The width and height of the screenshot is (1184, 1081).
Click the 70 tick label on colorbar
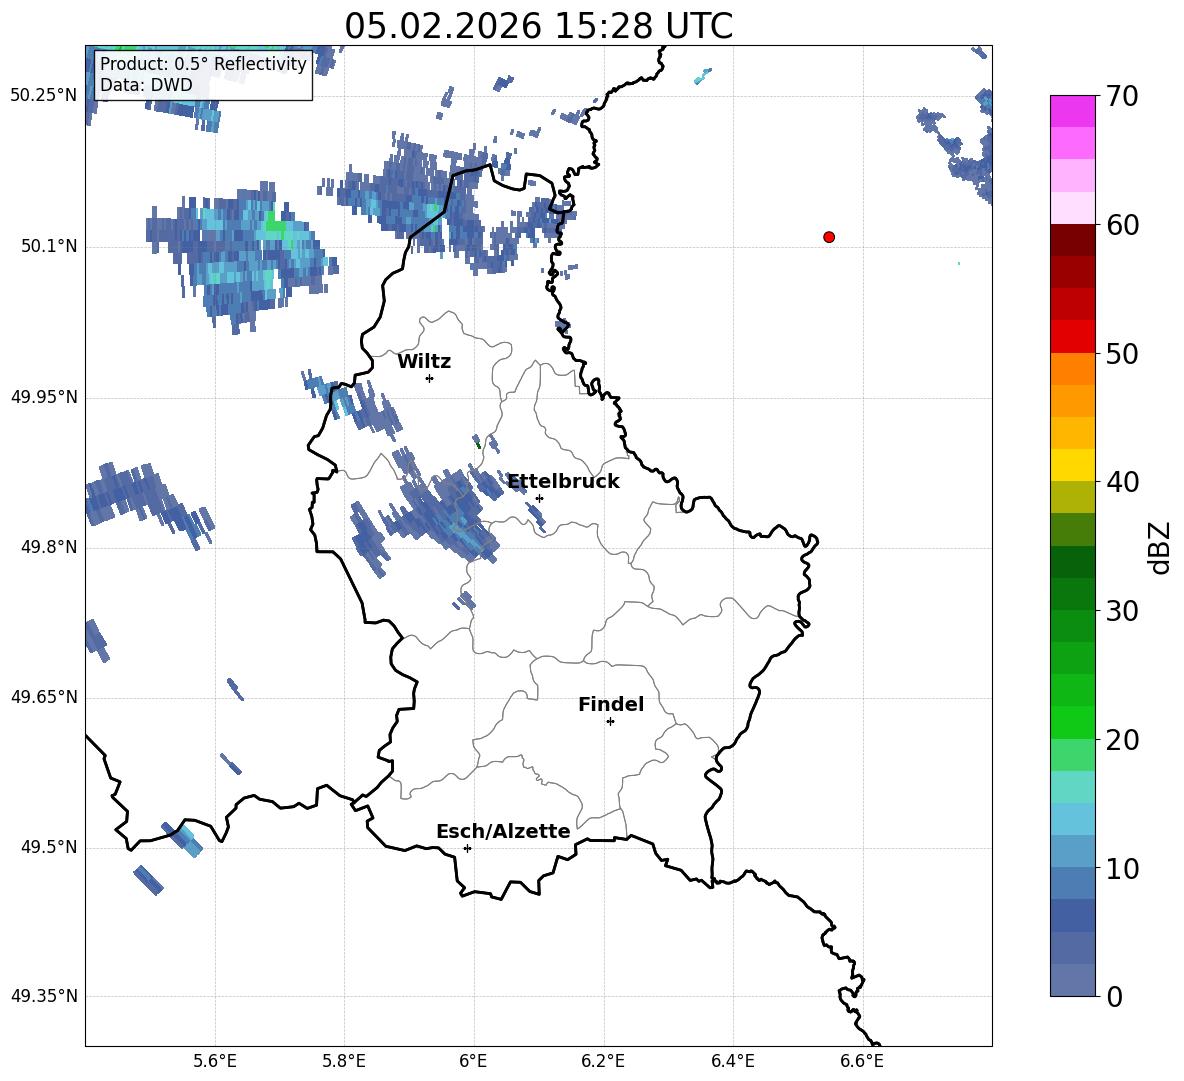[x=1122, y=97]
